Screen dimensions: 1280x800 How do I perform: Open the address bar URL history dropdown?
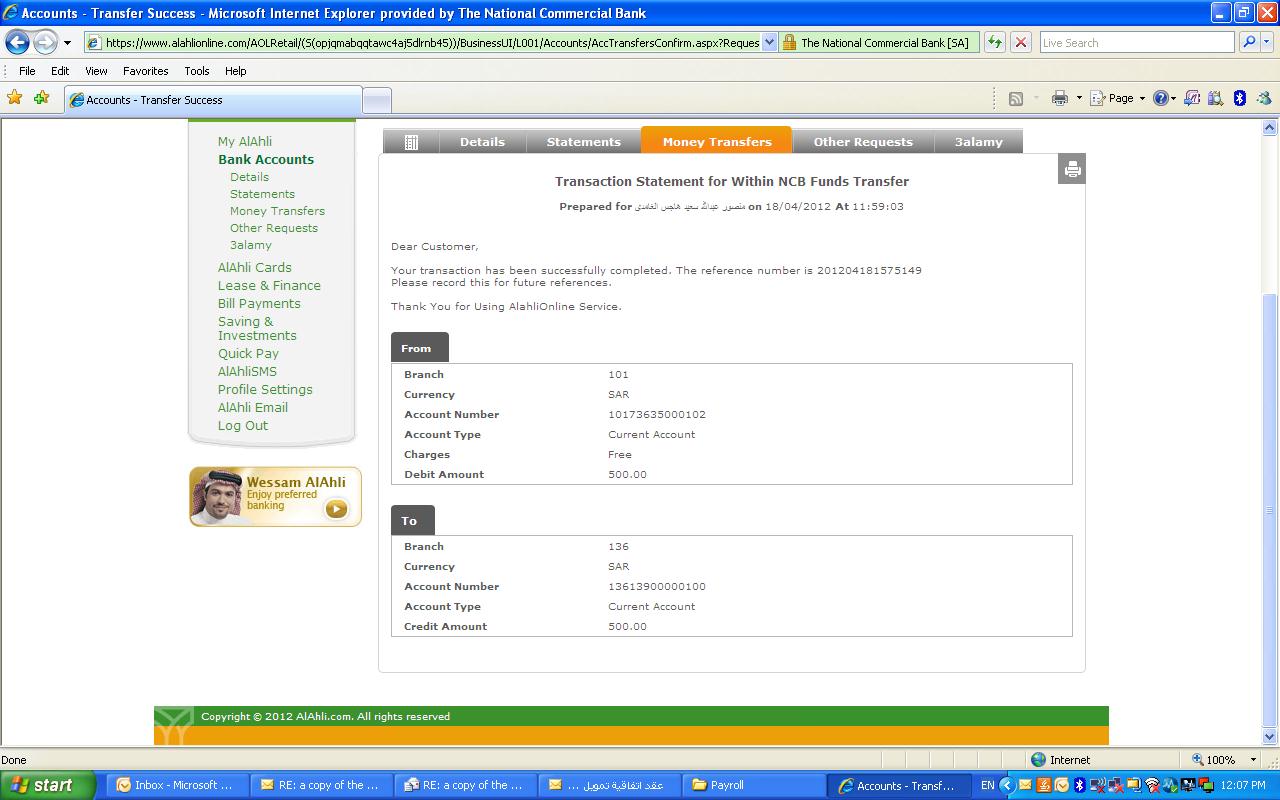pos(769,42)
